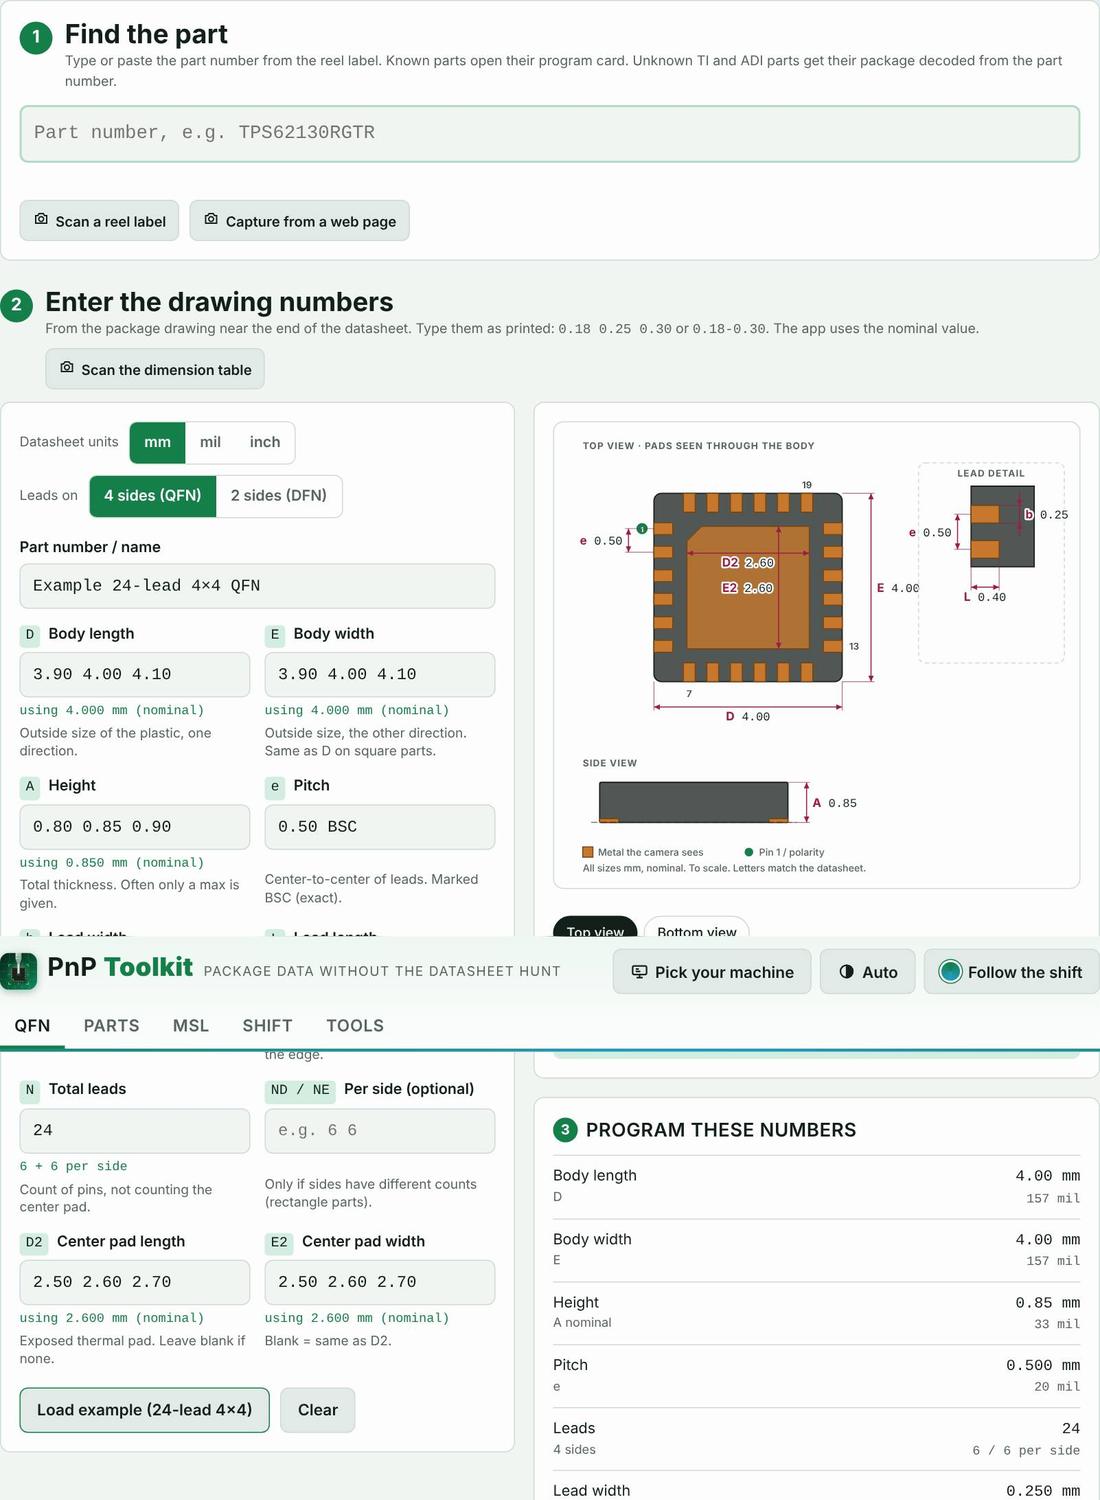Open the TOOLS tab
This screenshot has width=1100, height=1500.
[355, 1026]
